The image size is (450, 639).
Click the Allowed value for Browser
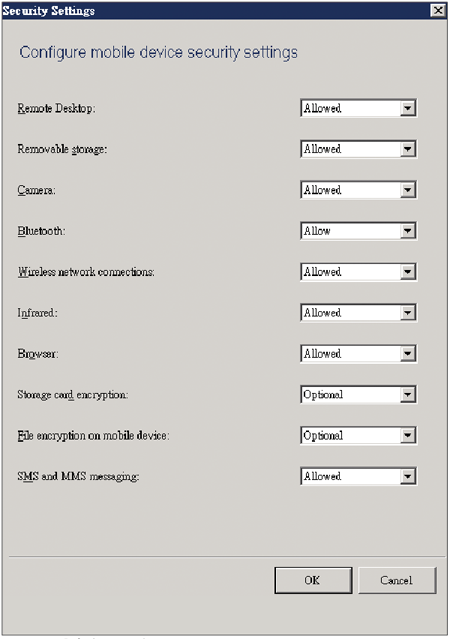coord(322,354)
